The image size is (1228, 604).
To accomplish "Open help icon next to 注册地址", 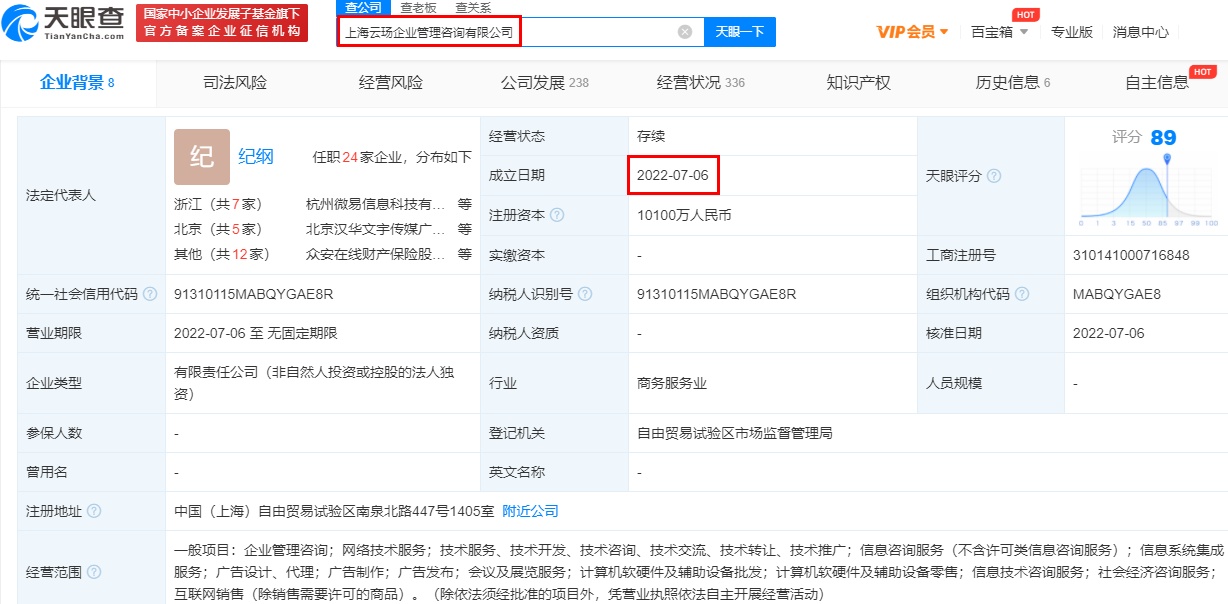I will 94,511.
